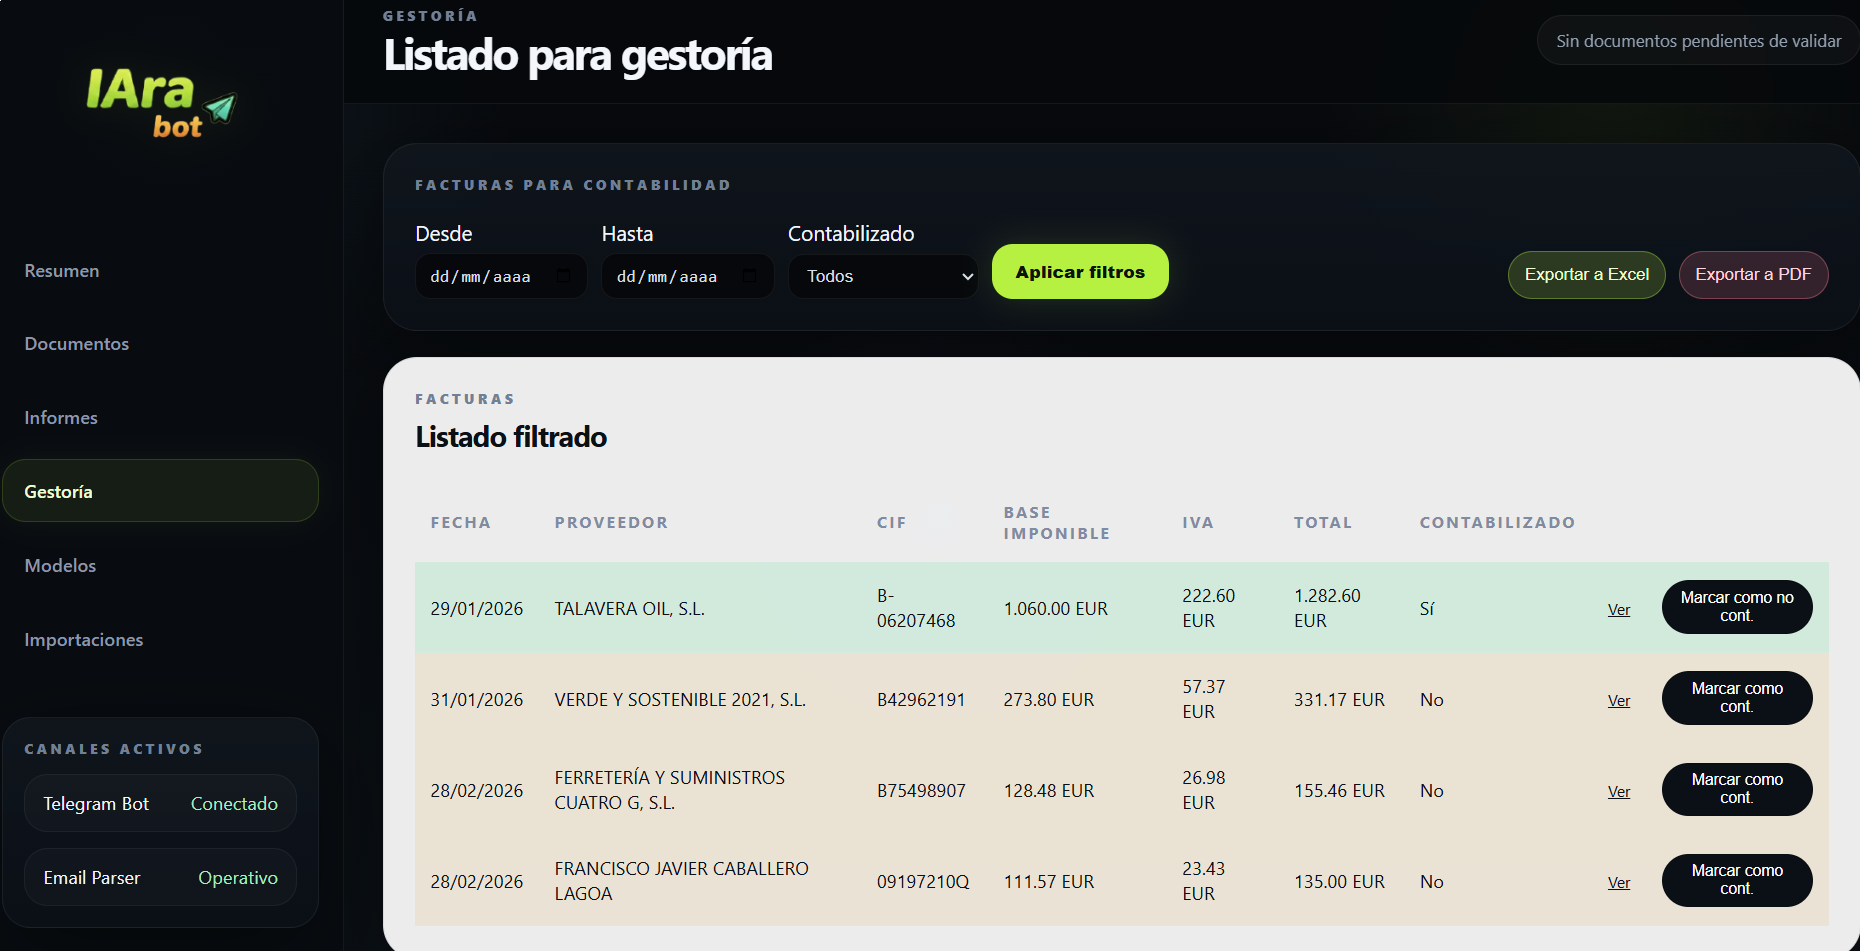Navigate to Importaciones
This screenshot has height=951, width=1860.
click(x=83, y=639)
